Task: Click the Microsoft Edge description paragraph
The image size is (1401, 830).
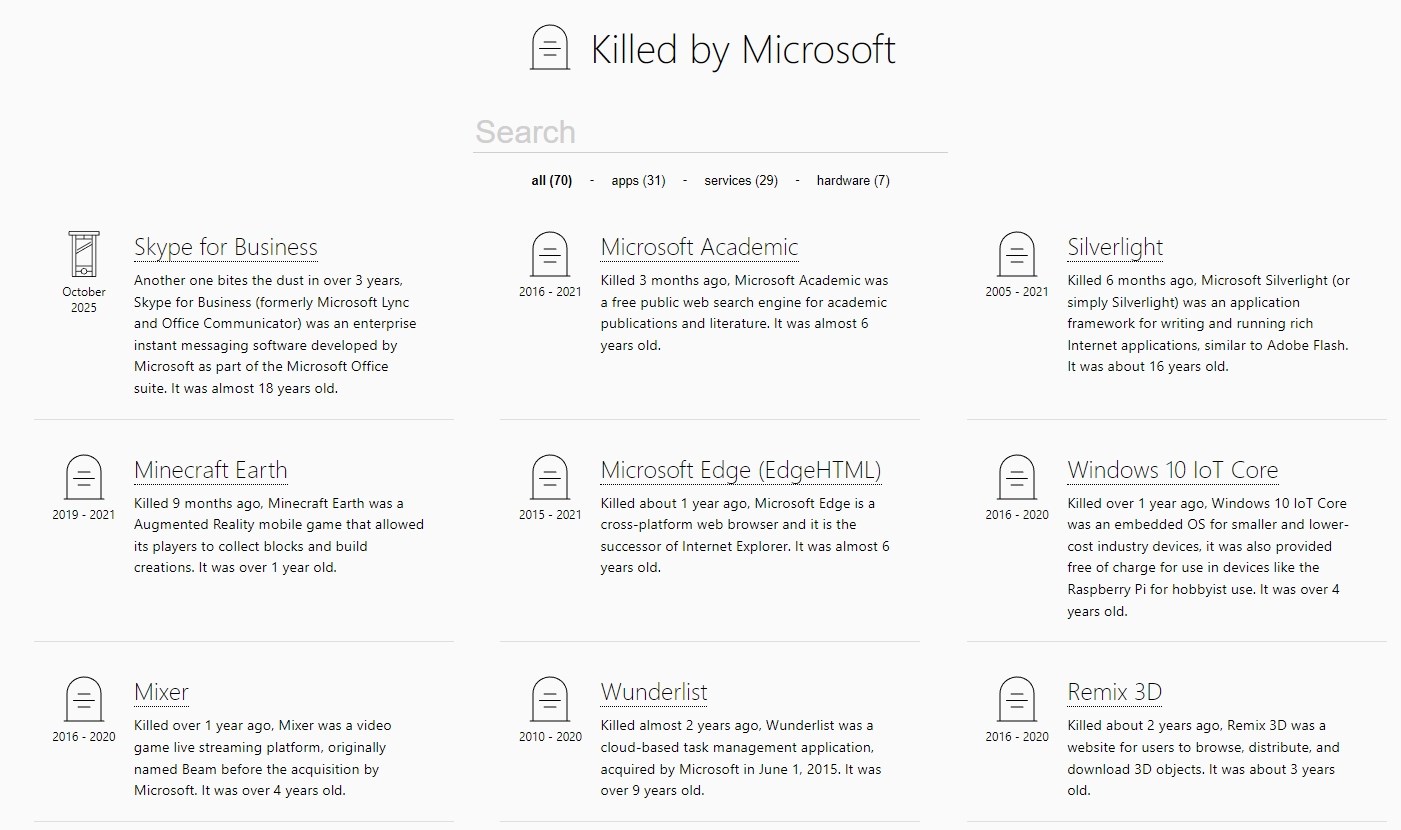Action: 745,535
